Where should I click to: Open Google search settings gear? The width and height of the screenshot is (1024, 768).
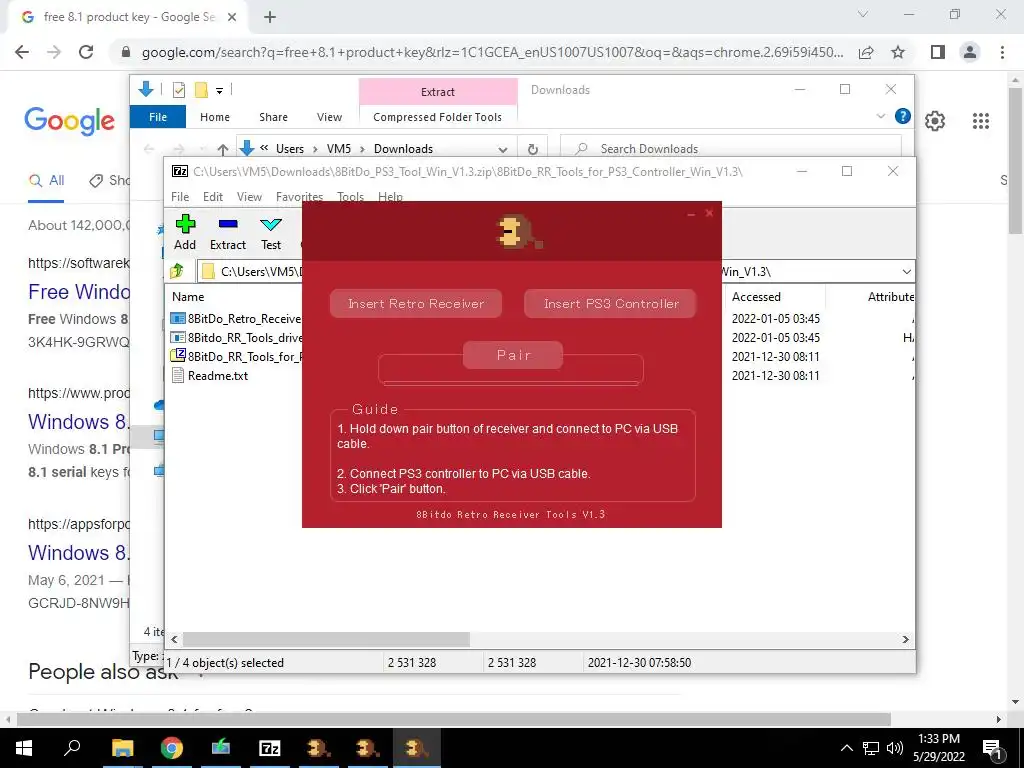[935, 121]
